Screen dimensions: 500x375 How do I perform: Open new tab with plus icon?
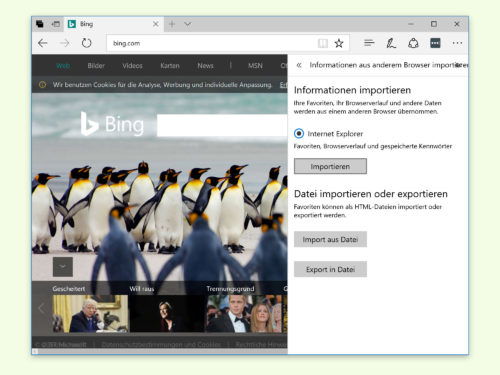[x=172, y=24]
